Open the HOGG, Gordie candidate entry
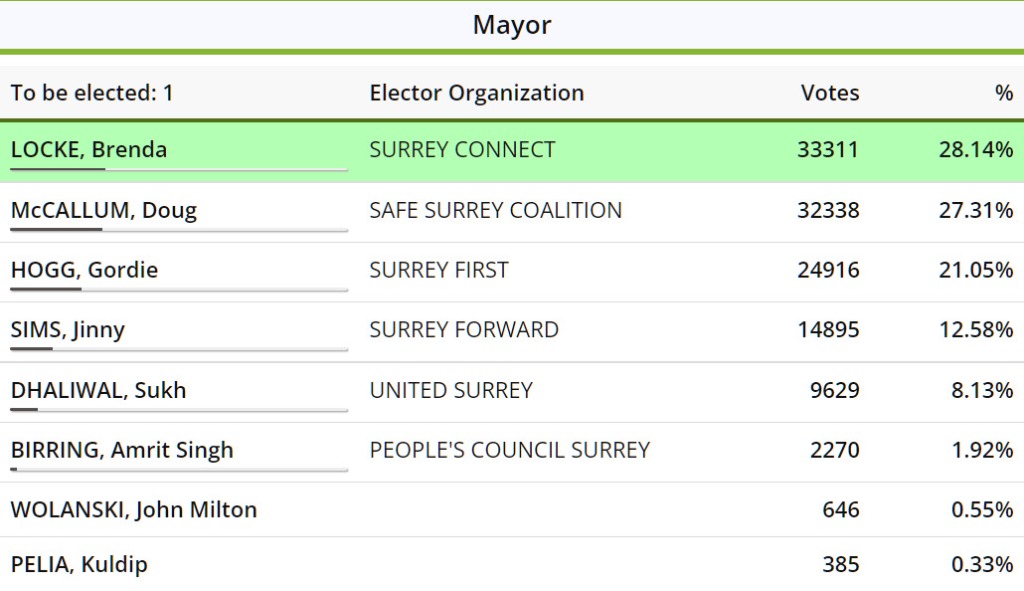Image resolution: width=1024 pixels, height=591 pixels. [x=84, y=270]
